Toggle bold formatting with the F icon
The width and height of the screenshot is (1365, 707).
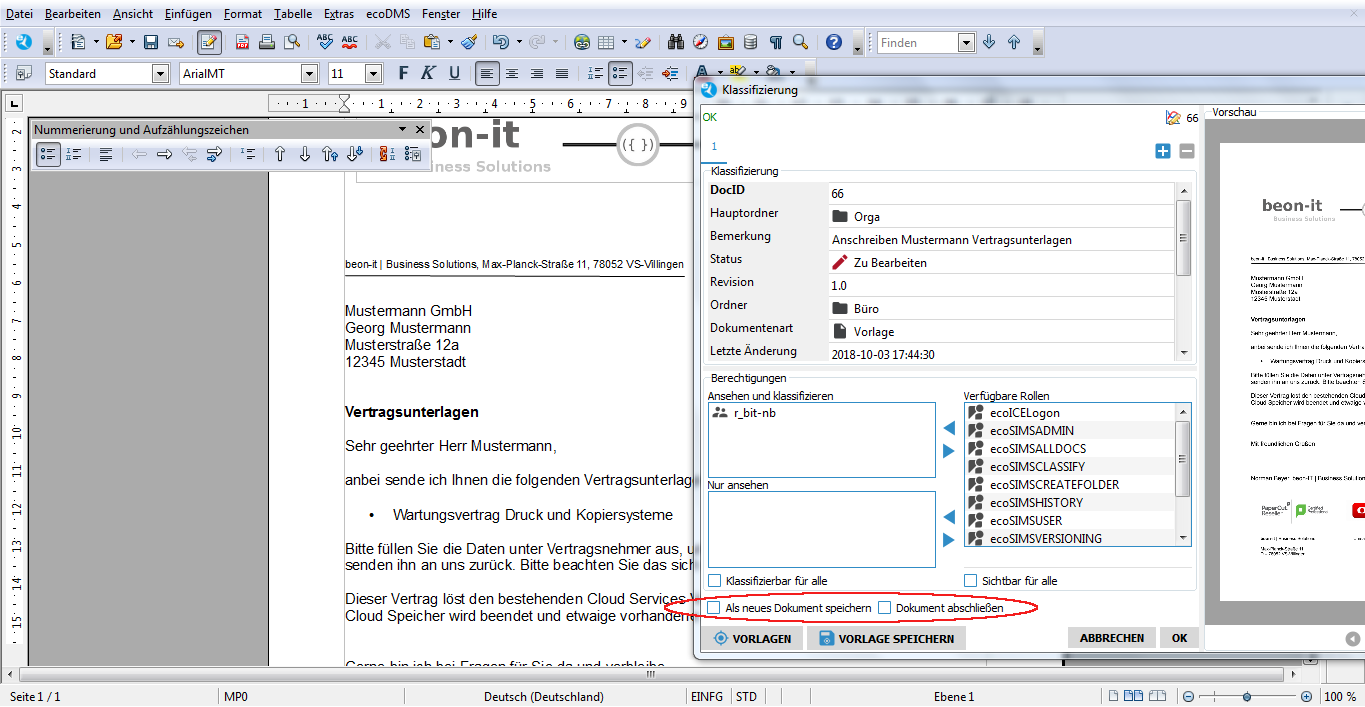(x=404, y=73)
